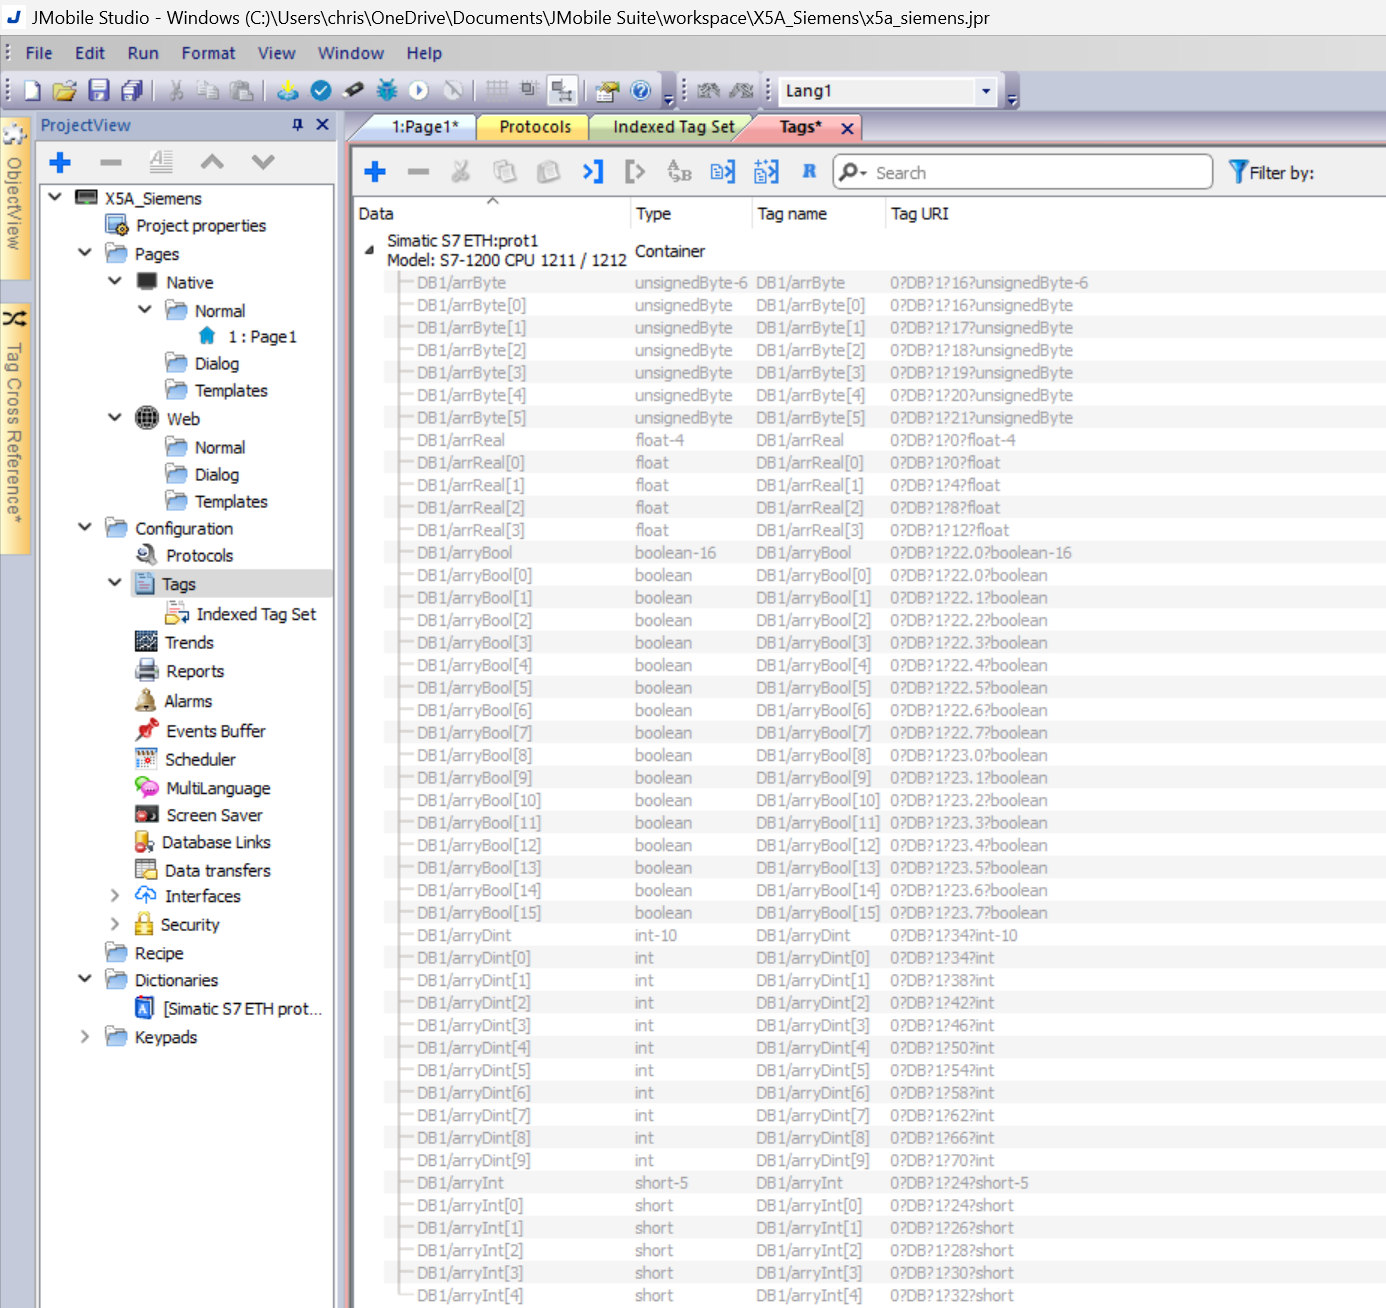Validate project with blue checkmark icon
Viewport: 1386px width, 1308px height.
coord(321,91)
